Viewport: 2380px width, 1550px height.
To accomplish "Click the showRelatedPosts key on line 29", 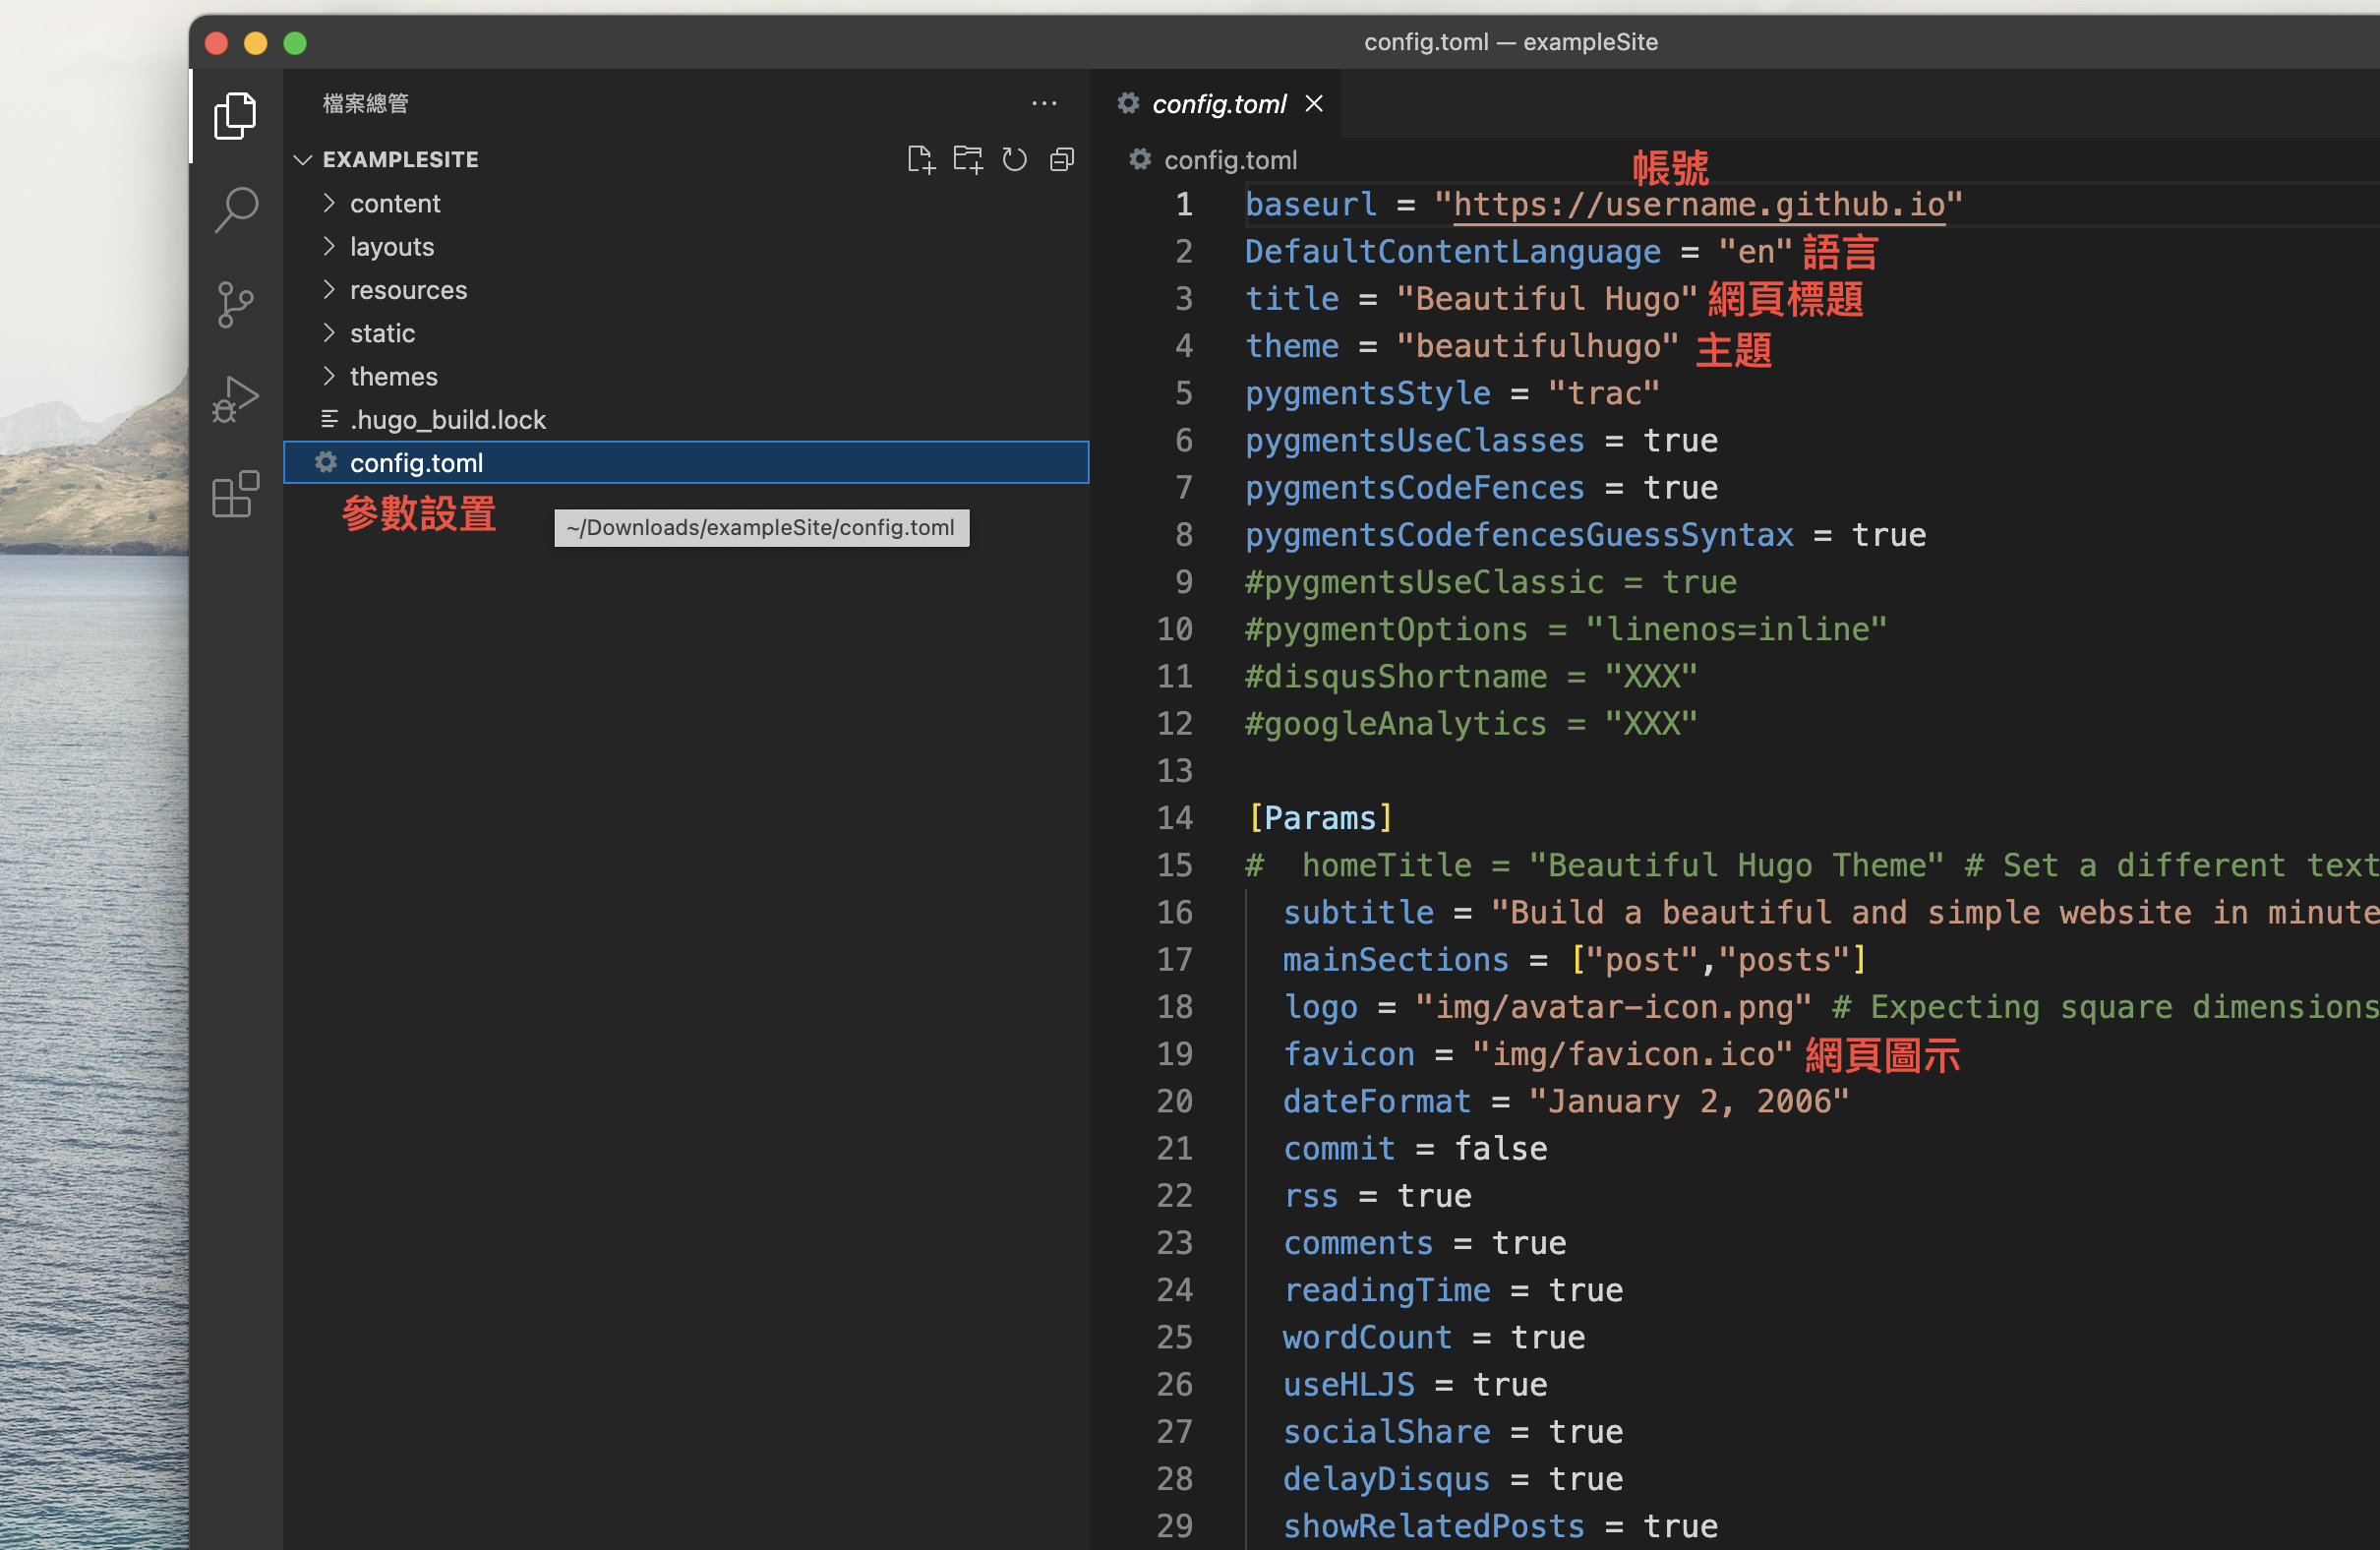I will pyautogui.click(x=1433, y=1526).
